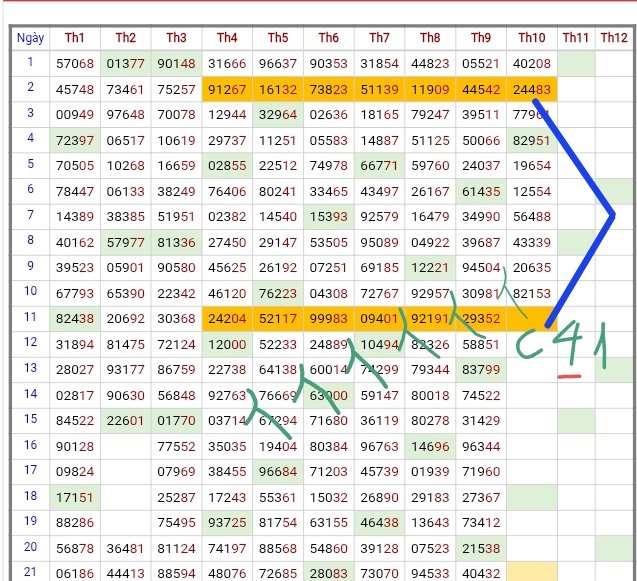The height and width of the screenshot is (581, 637).
Task: Select cell with value 61435
Action: click(481, 191)
